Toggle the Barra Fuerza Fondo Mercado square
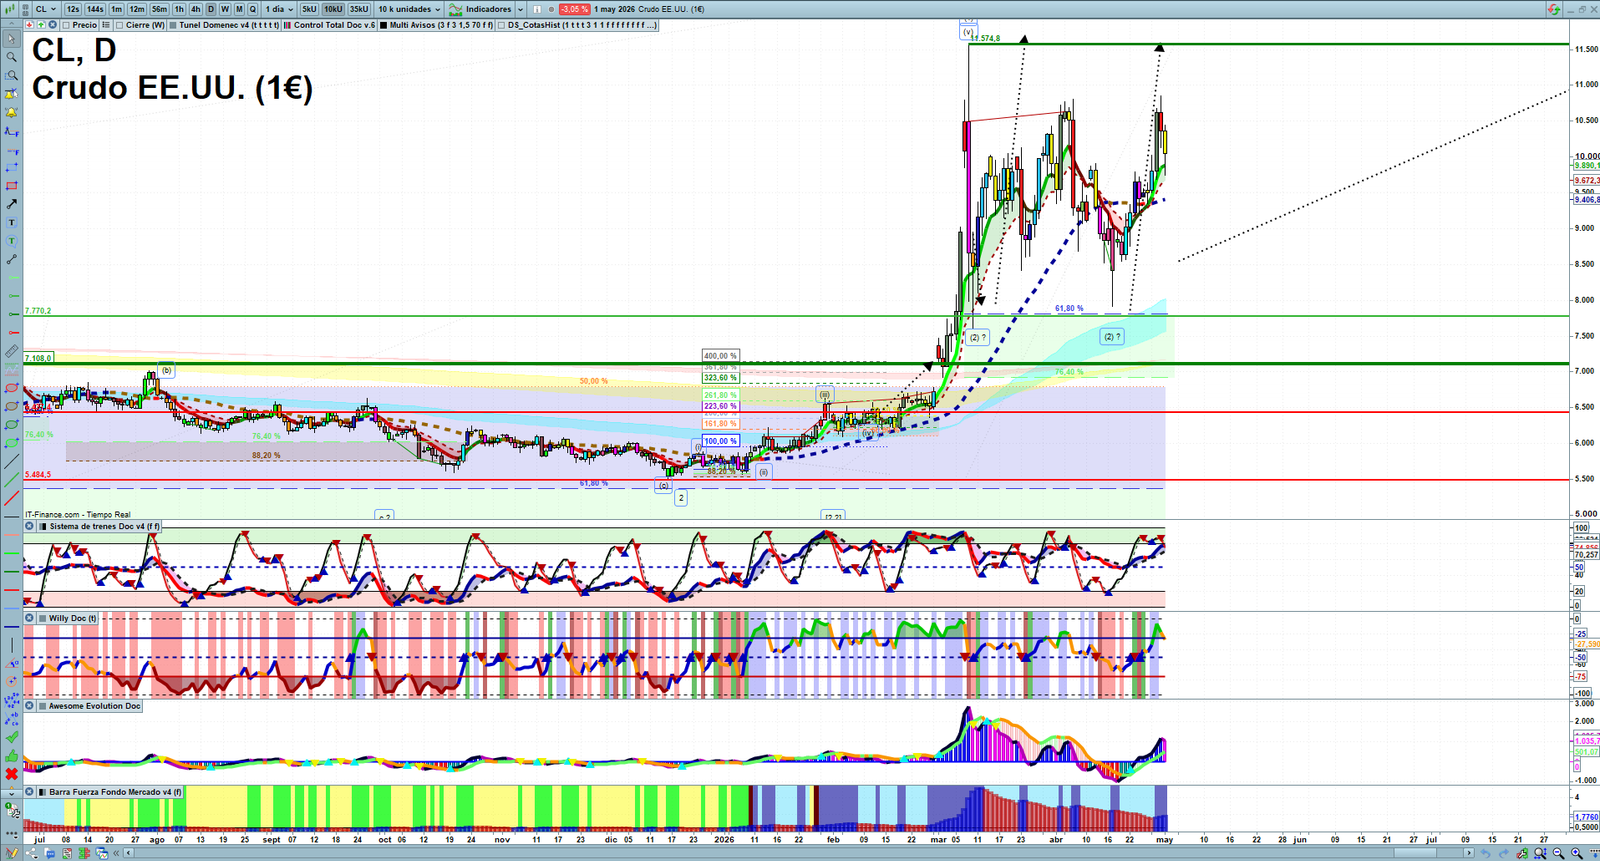The image size is (1600, 861). click(42, 792)
